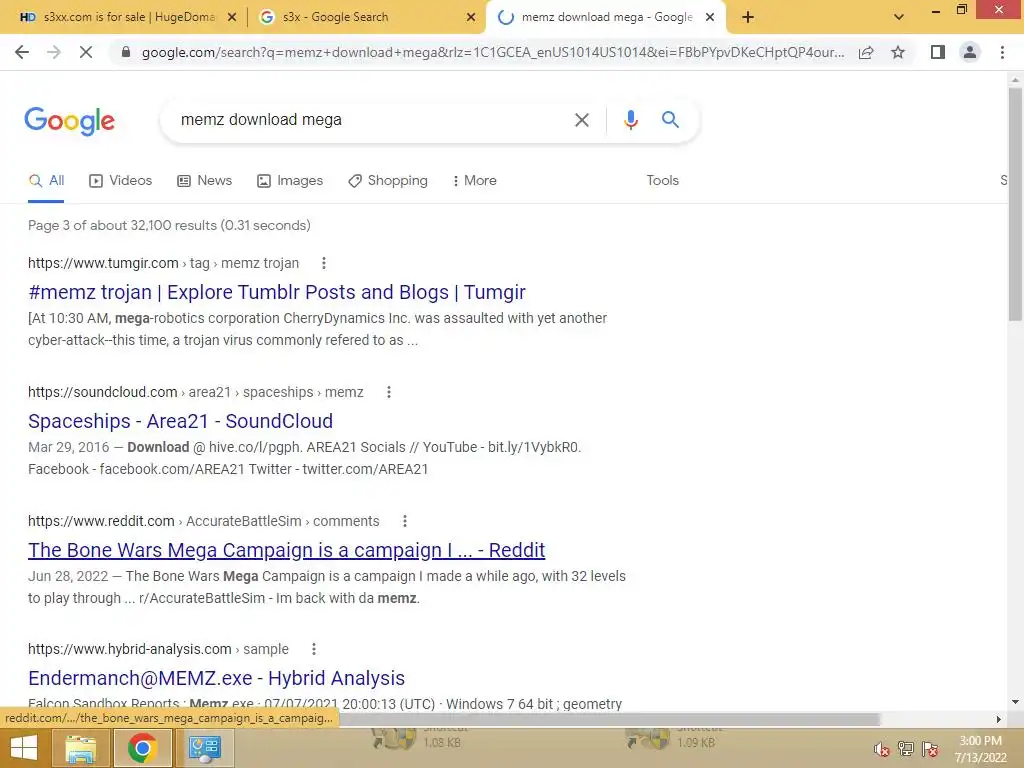Viewport: 1024px width, 768px height.
Task: Open the Windows Start button
Action: pos(24,748)
